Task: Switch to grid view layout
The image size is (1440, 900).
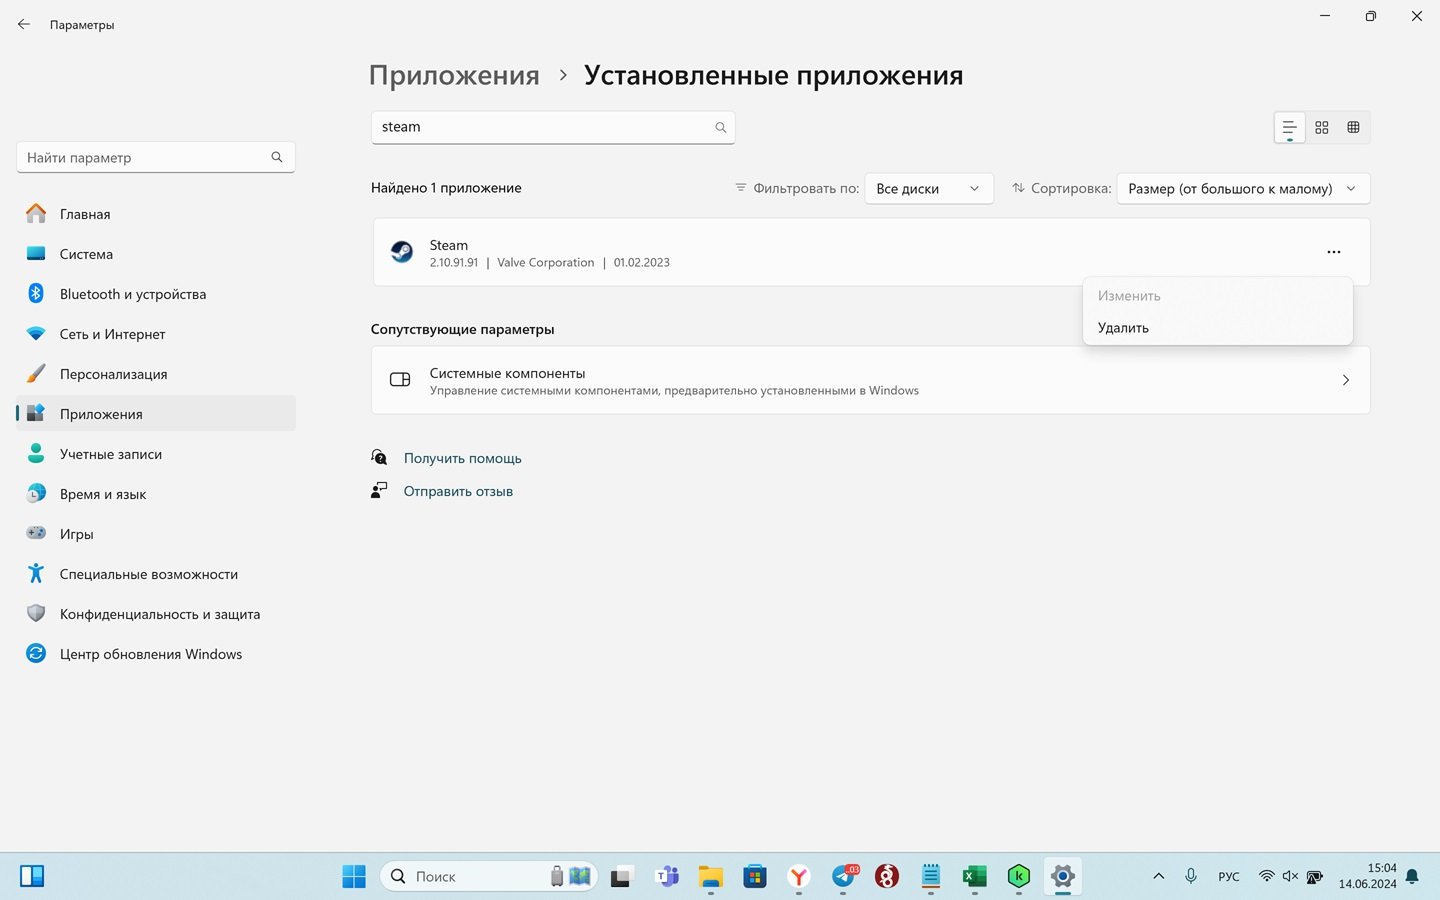Action: pos(1322,128)
